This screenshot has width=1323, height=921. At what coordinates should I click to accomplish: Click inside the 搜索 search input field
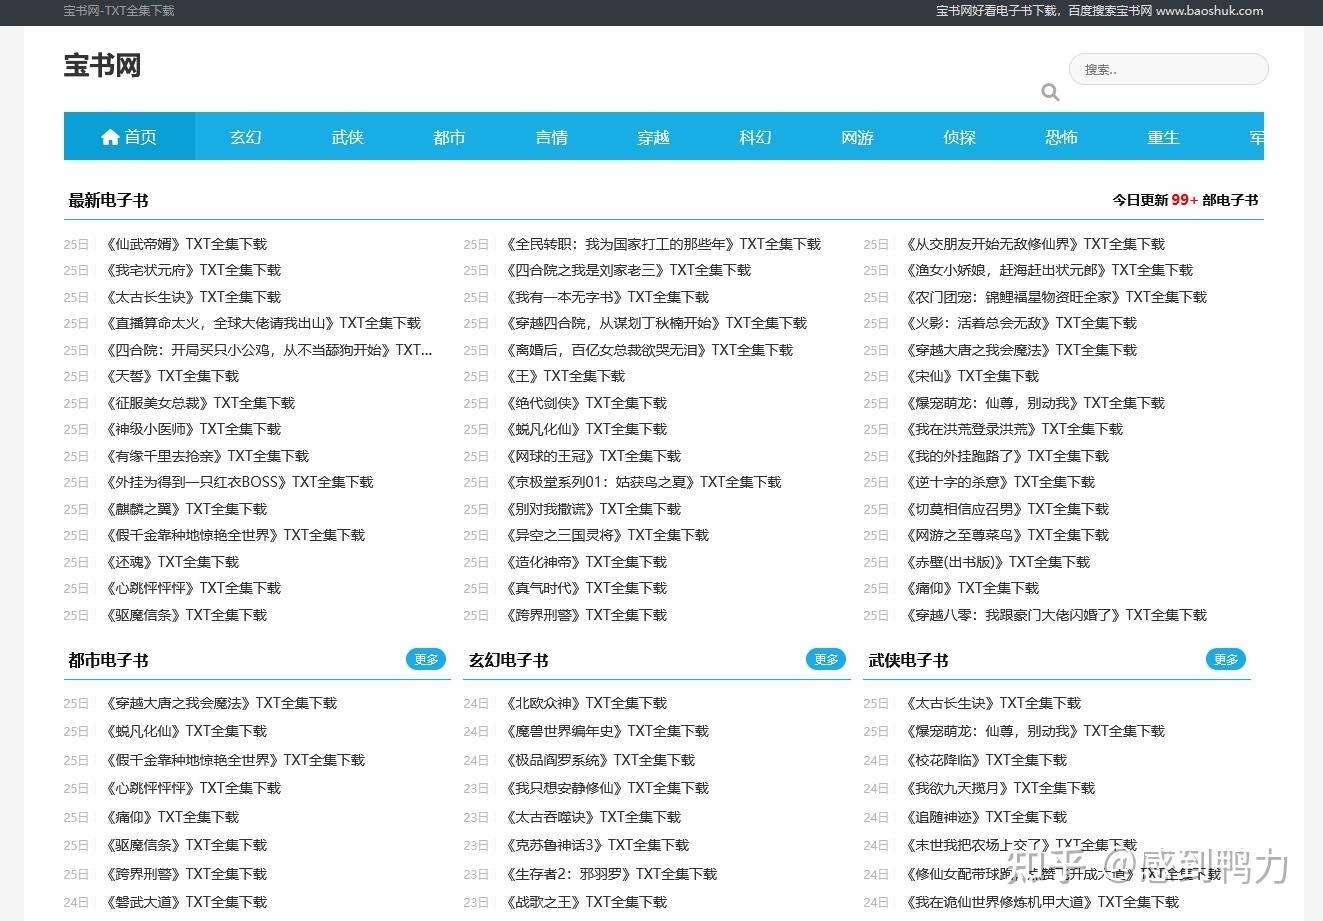coord(1168,69)
